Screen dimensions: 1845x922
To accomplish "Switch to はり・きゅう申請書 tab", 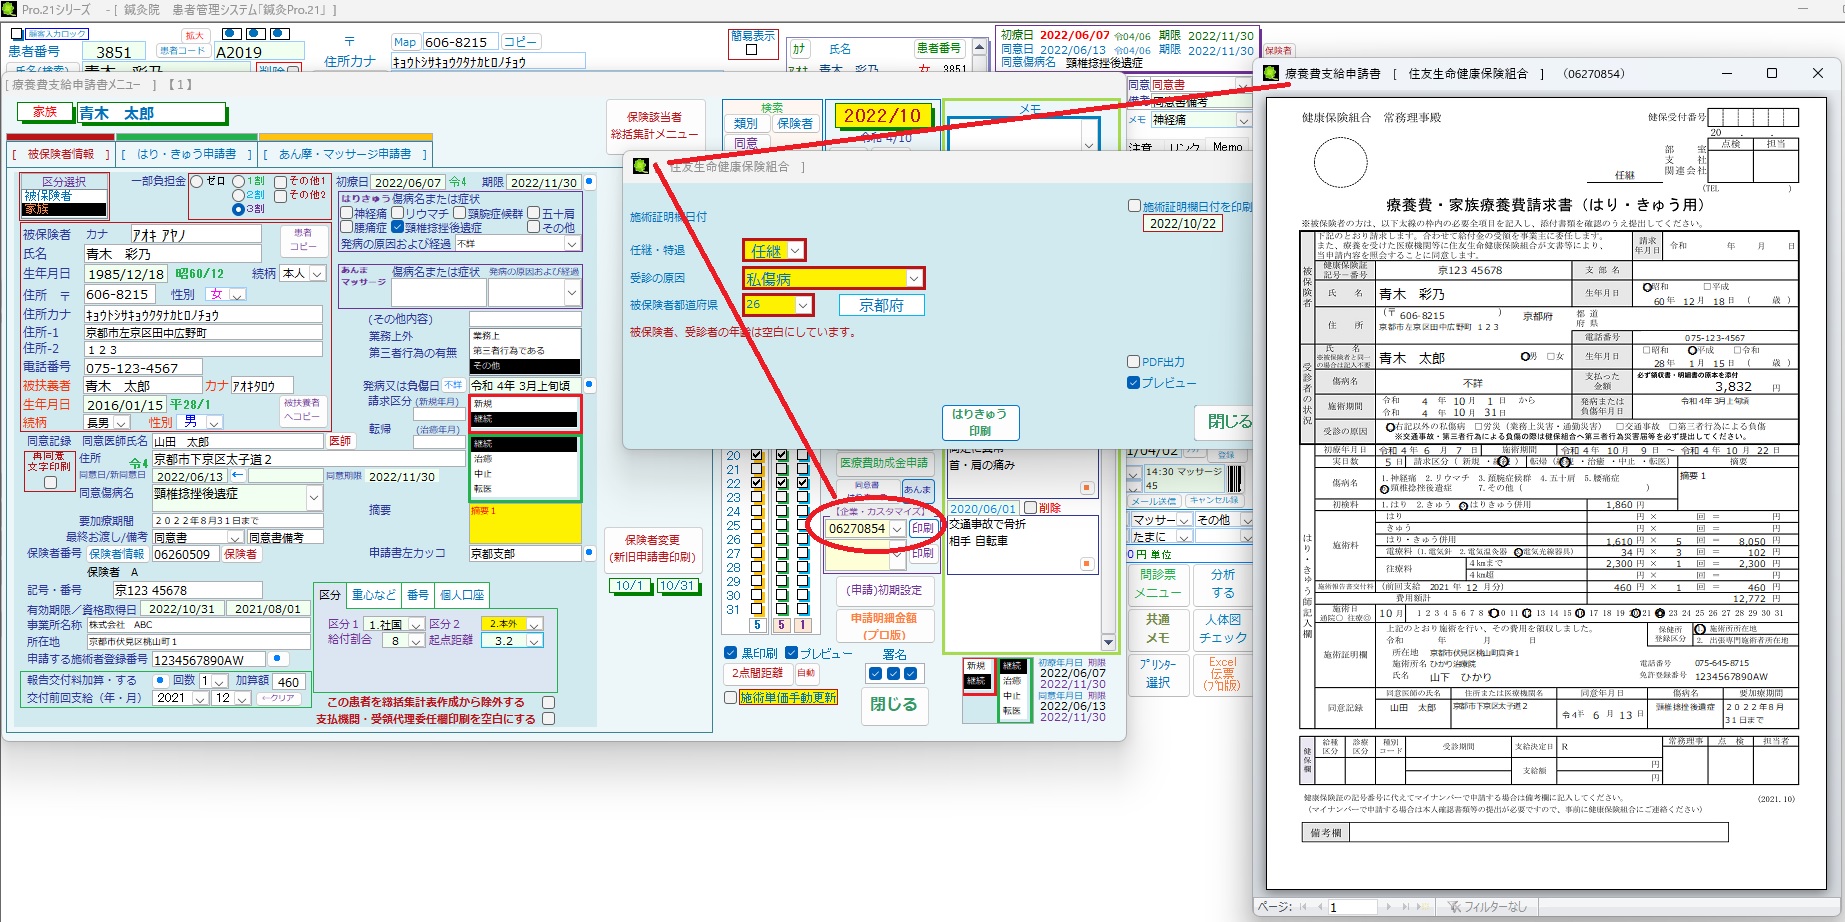I will (186, 154).
